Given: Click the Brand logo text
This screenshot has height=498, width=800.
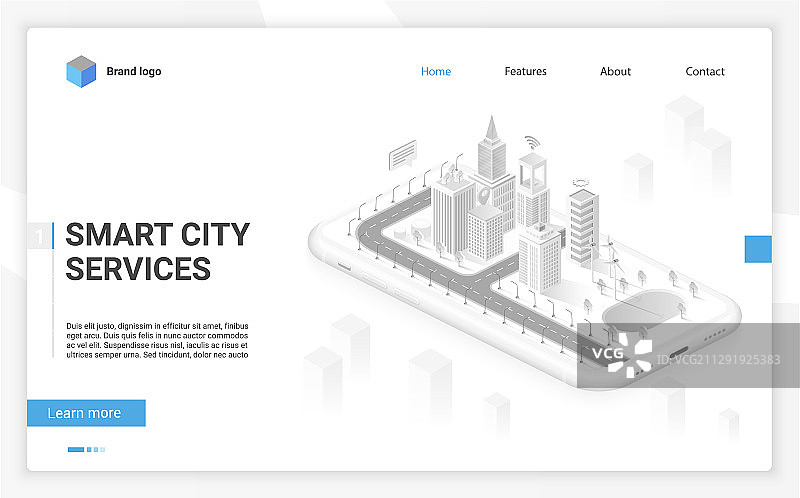Looking at the screenshot, I should 134,71.
